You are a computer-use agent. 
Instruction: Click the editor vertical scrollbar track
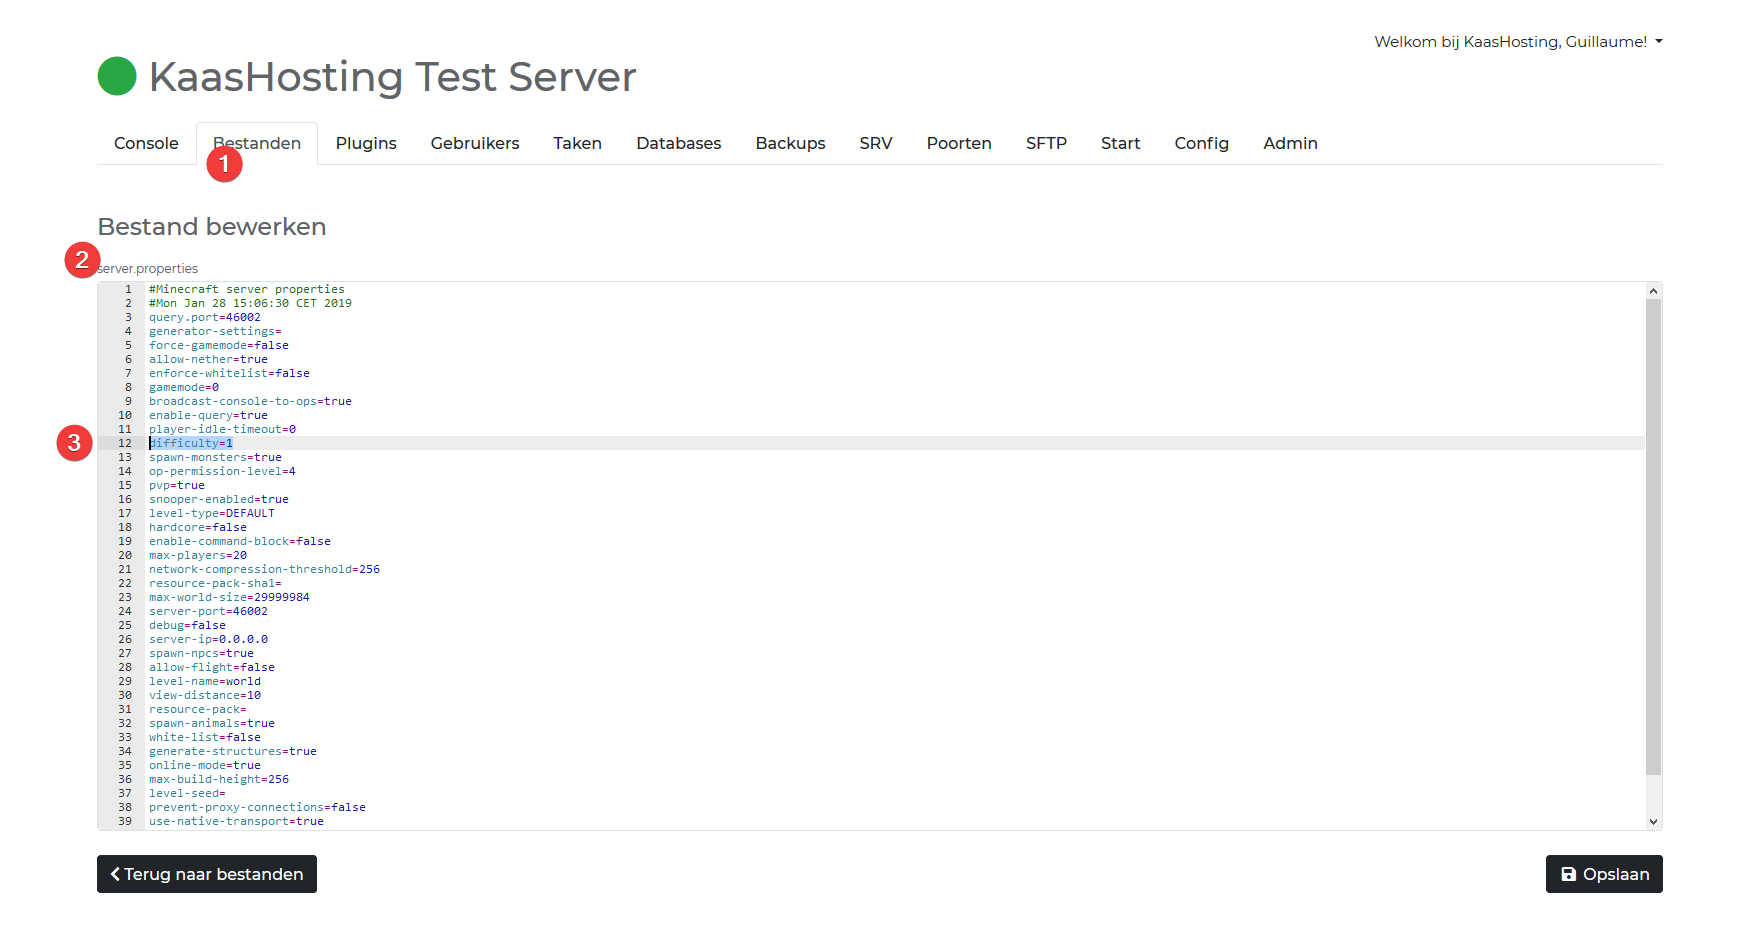point(1653,540)
